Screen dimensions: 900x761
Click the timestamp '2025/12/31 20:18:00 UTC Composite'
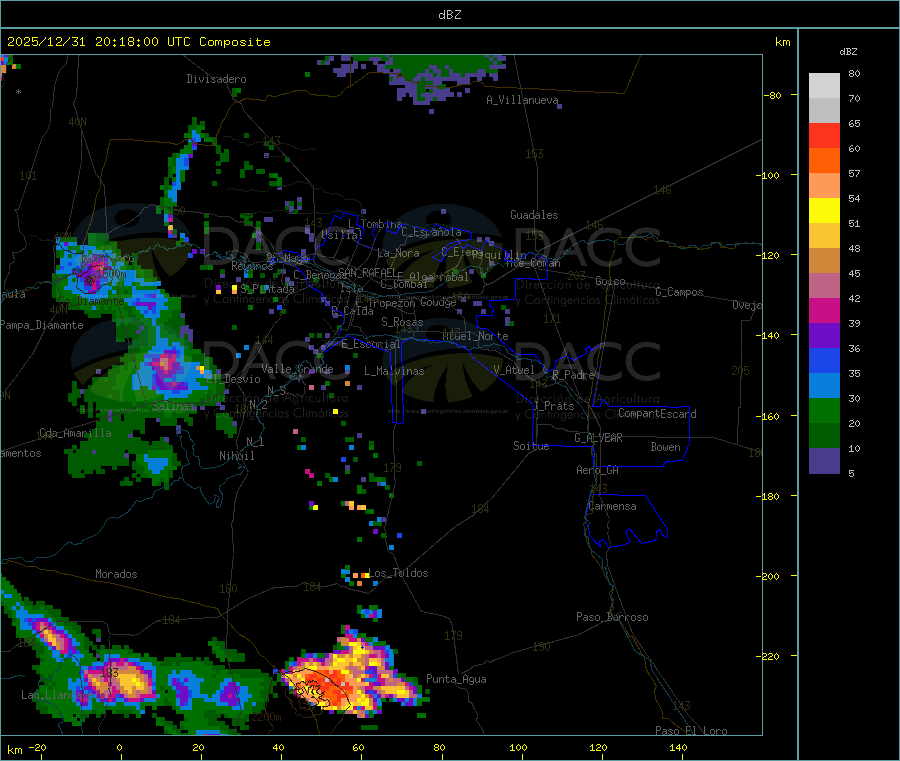click(138, 42)
